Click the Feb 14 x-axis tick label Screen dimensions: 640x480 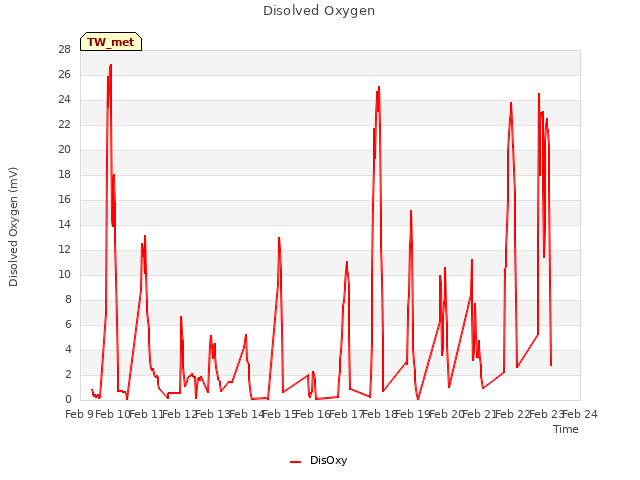tap(247, 414)
